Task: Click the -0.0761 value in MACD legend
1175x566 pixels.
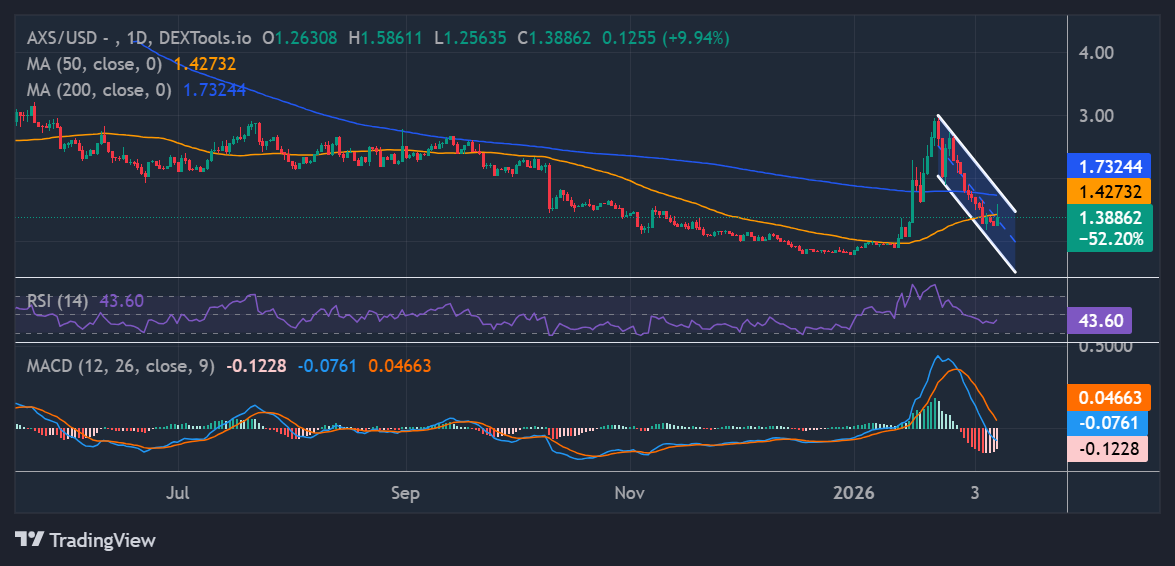Action: pyautogui.click(x=327, y=367)
